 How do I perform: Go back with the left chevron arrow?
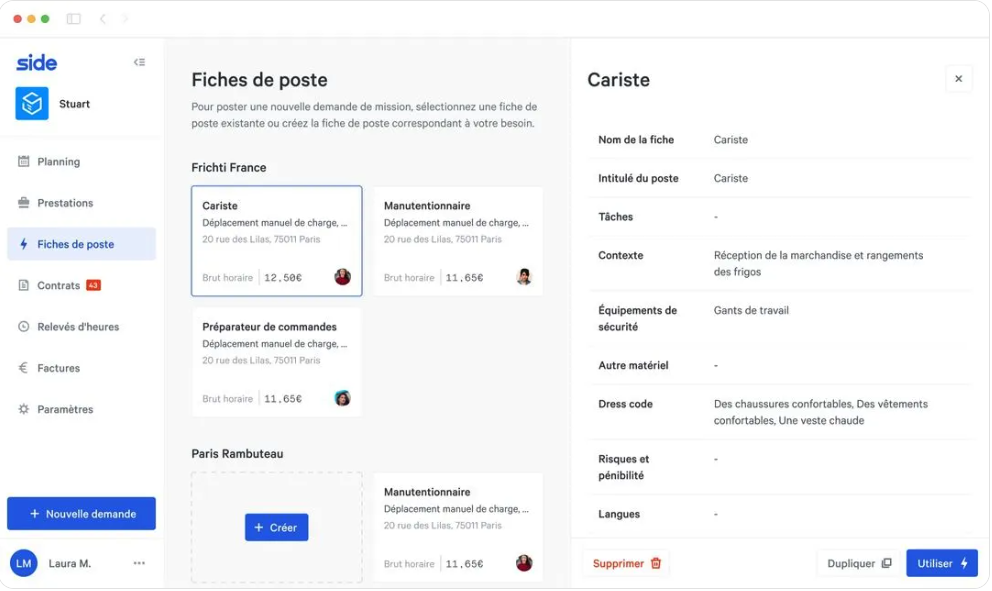[103, 19]
